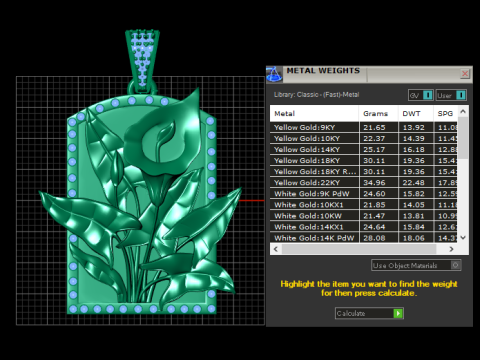Click the DWT column header
This screenshot has height=360, width=480.
pyautogui.click(x=416, y=114)
